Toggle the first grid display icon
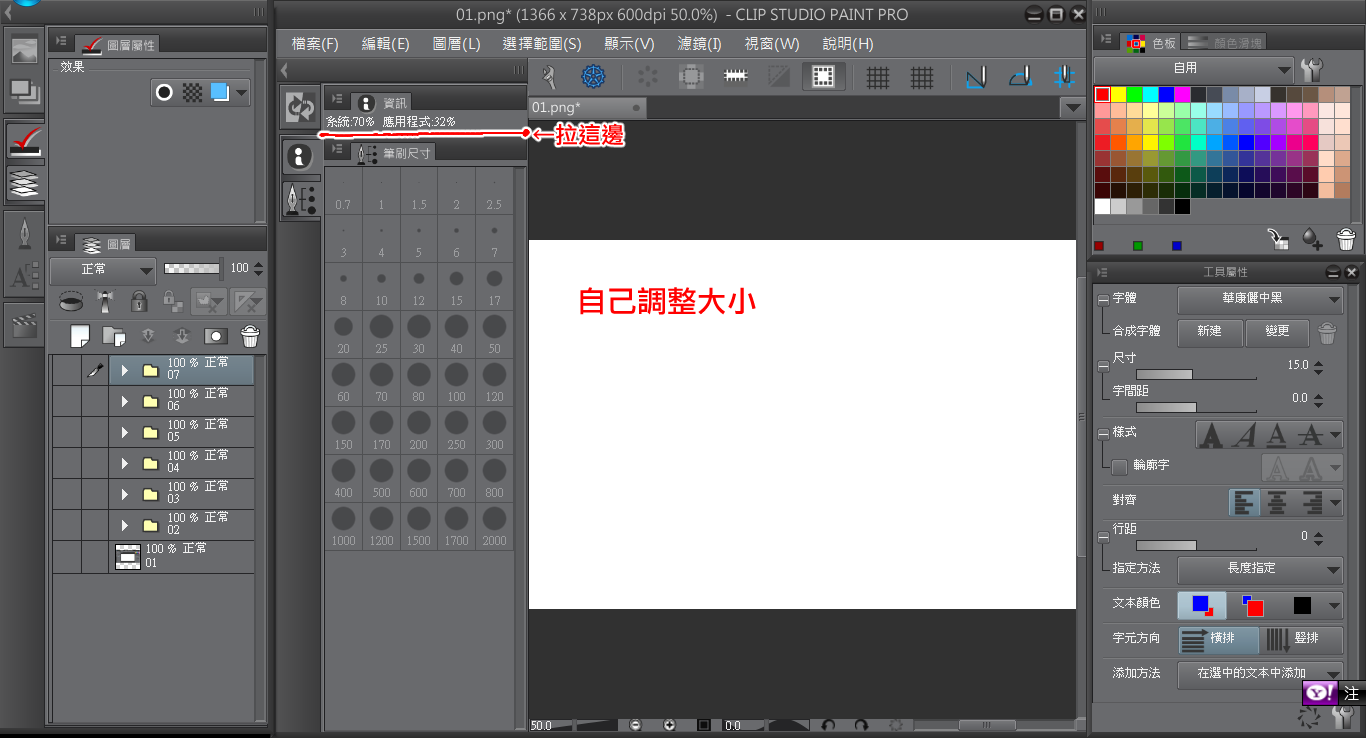This screenshot has height=738, width=1366. (x=878, y=77)
